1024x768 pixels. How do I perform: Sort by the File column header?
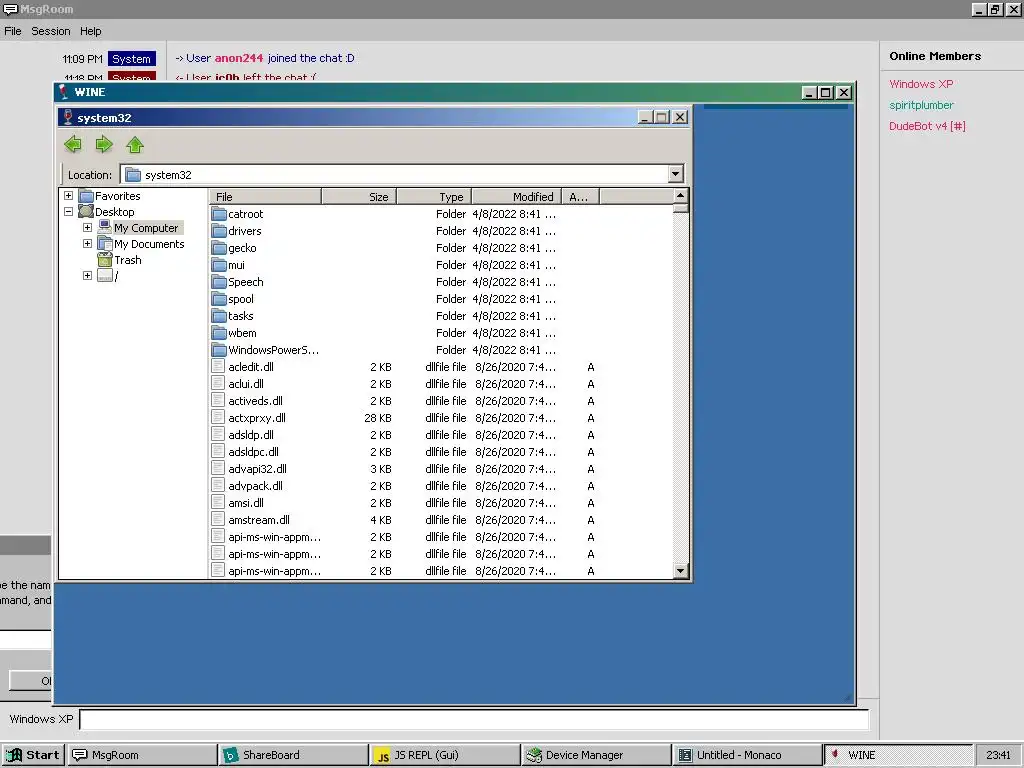point(265,197)
